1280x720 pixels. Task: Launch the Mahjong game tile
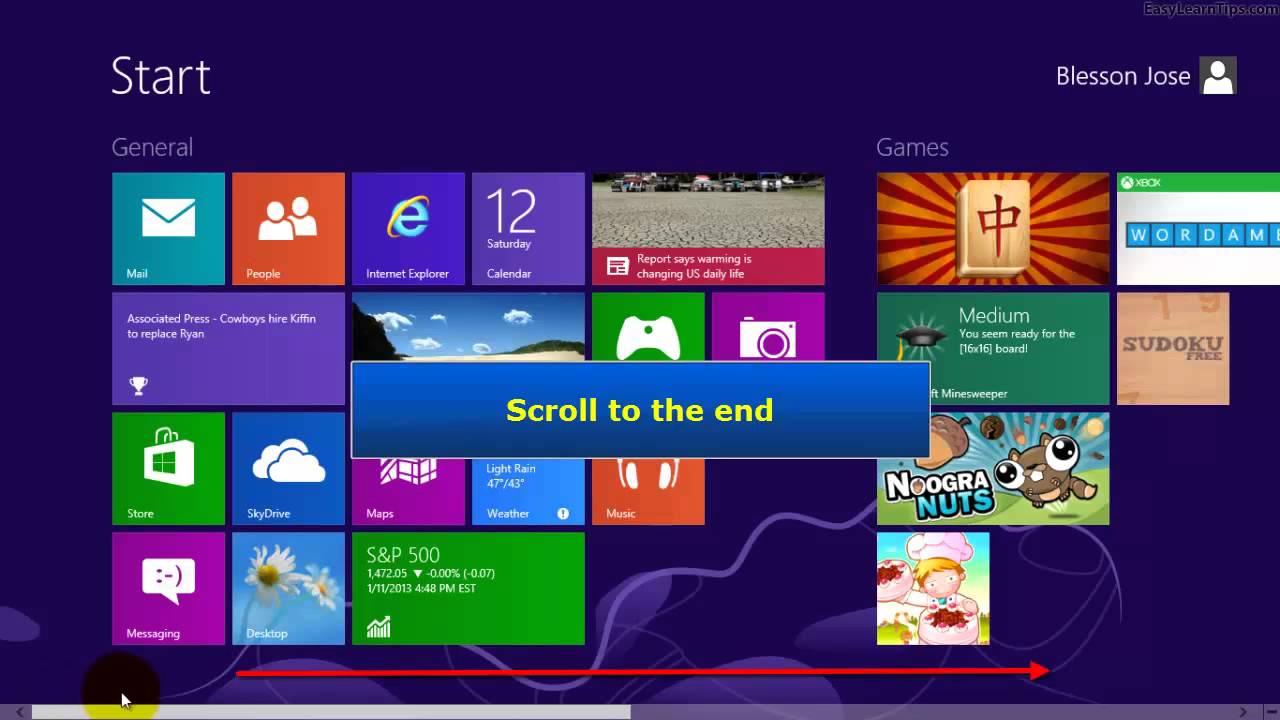click(993, 229)
